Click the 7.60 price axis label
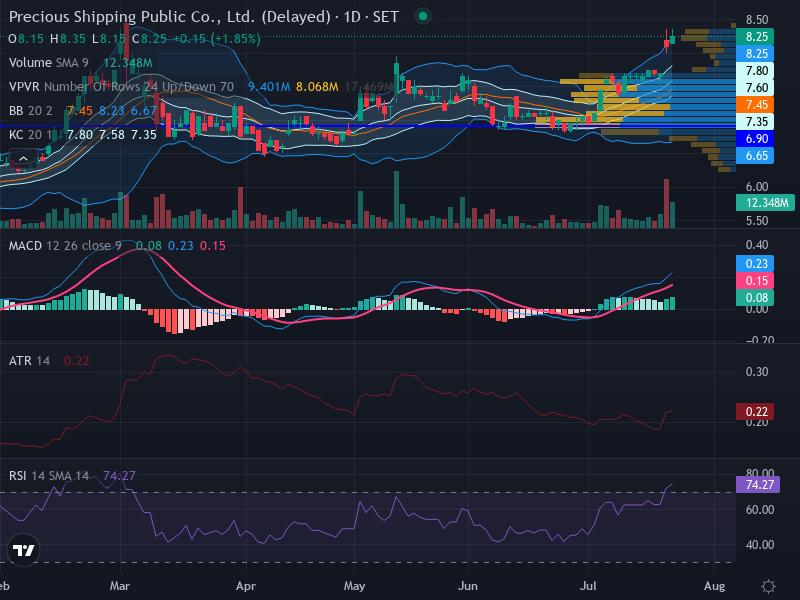 pyautogui.click(x=755, y=88)
